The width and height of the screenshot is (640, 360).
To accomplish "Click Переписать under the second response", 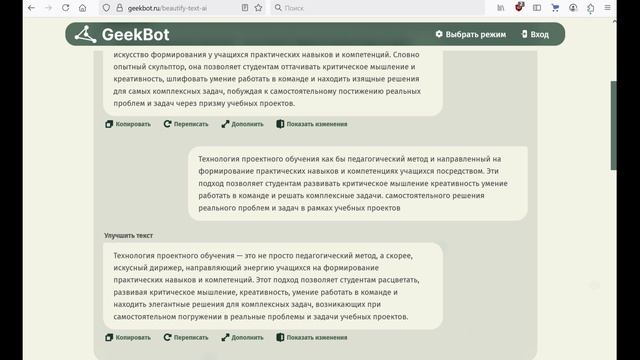I will pyautogui.click(x=186, y=338).
